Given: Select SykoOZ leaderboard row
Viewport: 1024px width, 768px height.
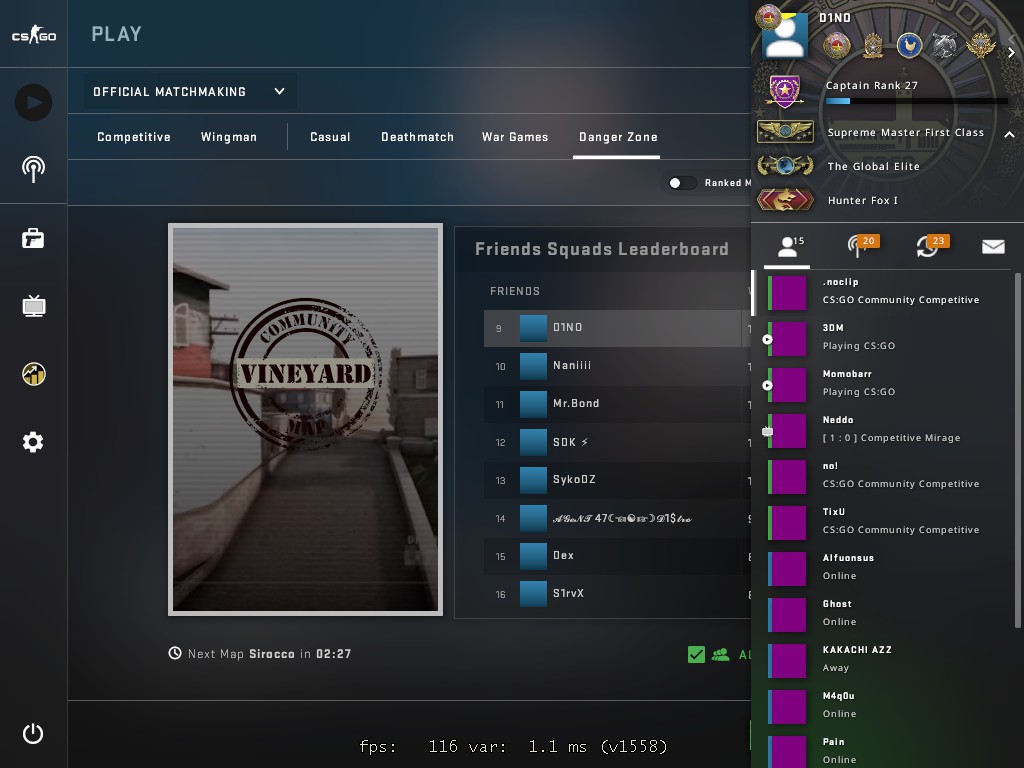Looking at the screenshot, I should pyautogui.click(x=617, y=480).
